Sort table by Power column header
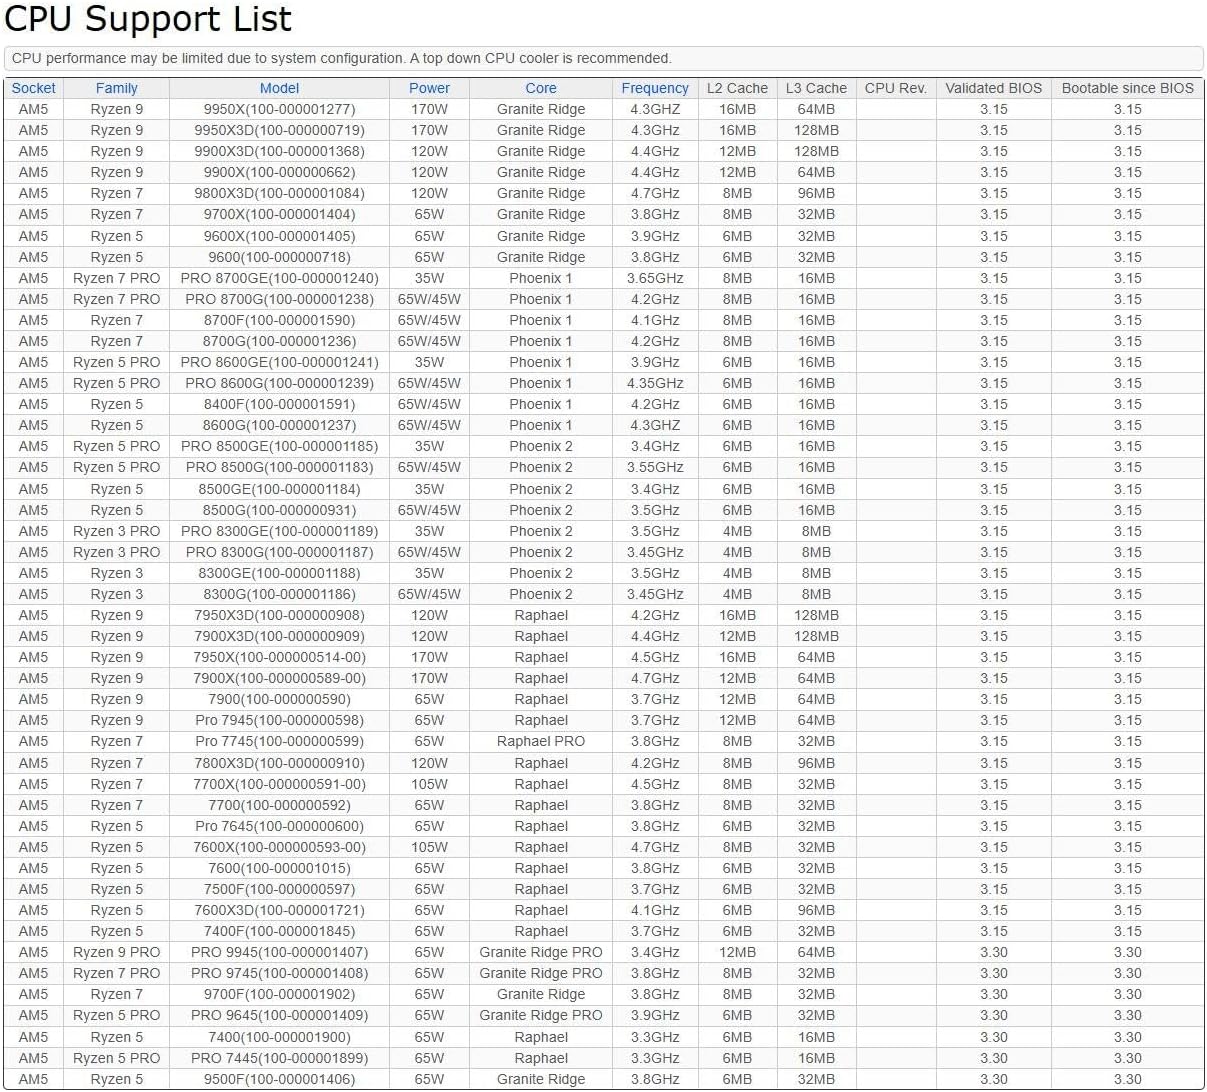The image size is (1207, 1092). [x=429, y=88]
